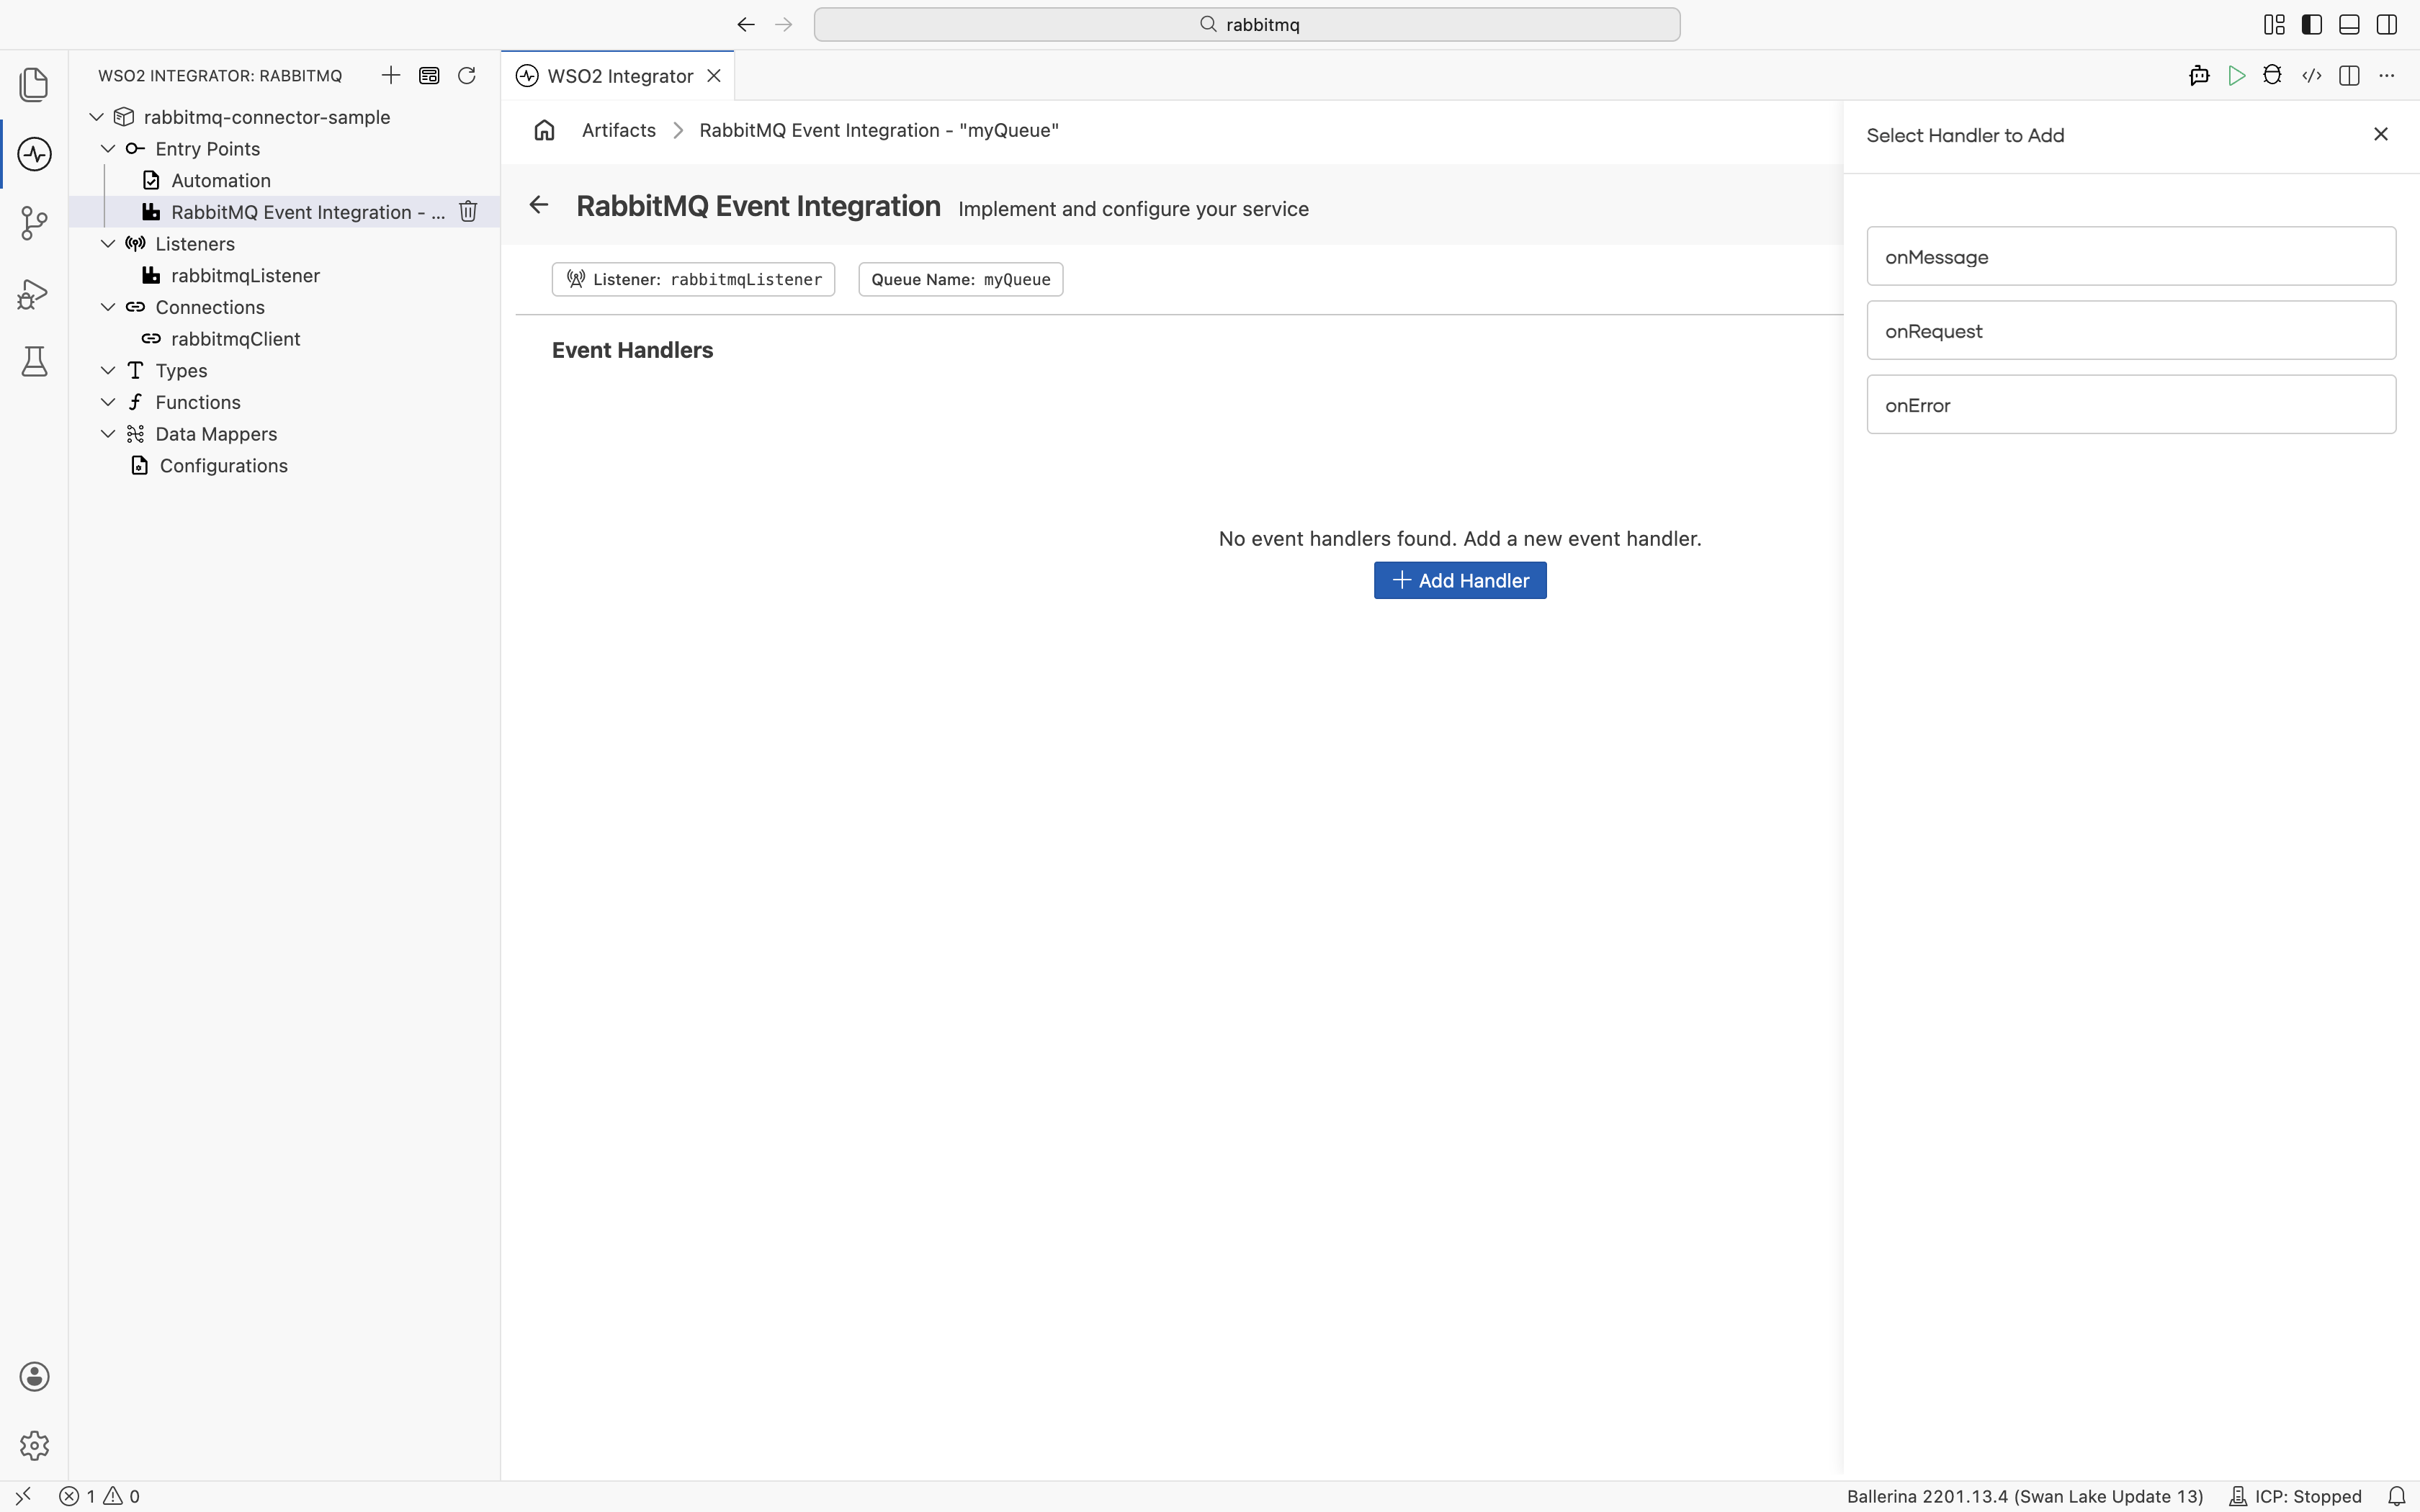Viewport: 2420px width, 1512px height.
Task: Click the plus icon in integrator sidebar header
Action: [391, 75]
